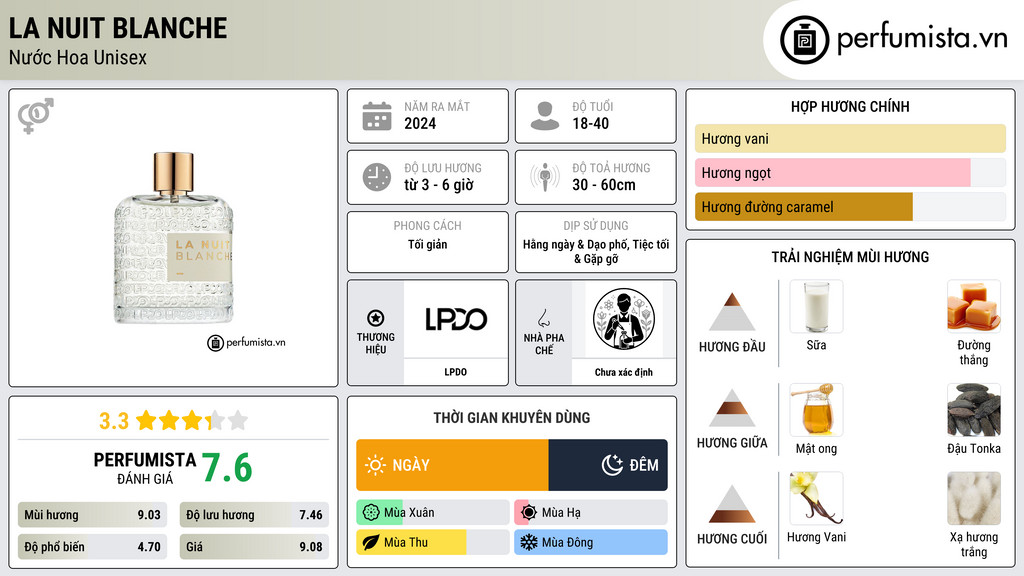Viewport: 1024px width, 576px height.
Task: Click the 3.3 star rating
Action: pyautogui.click(x=173, y=421)
